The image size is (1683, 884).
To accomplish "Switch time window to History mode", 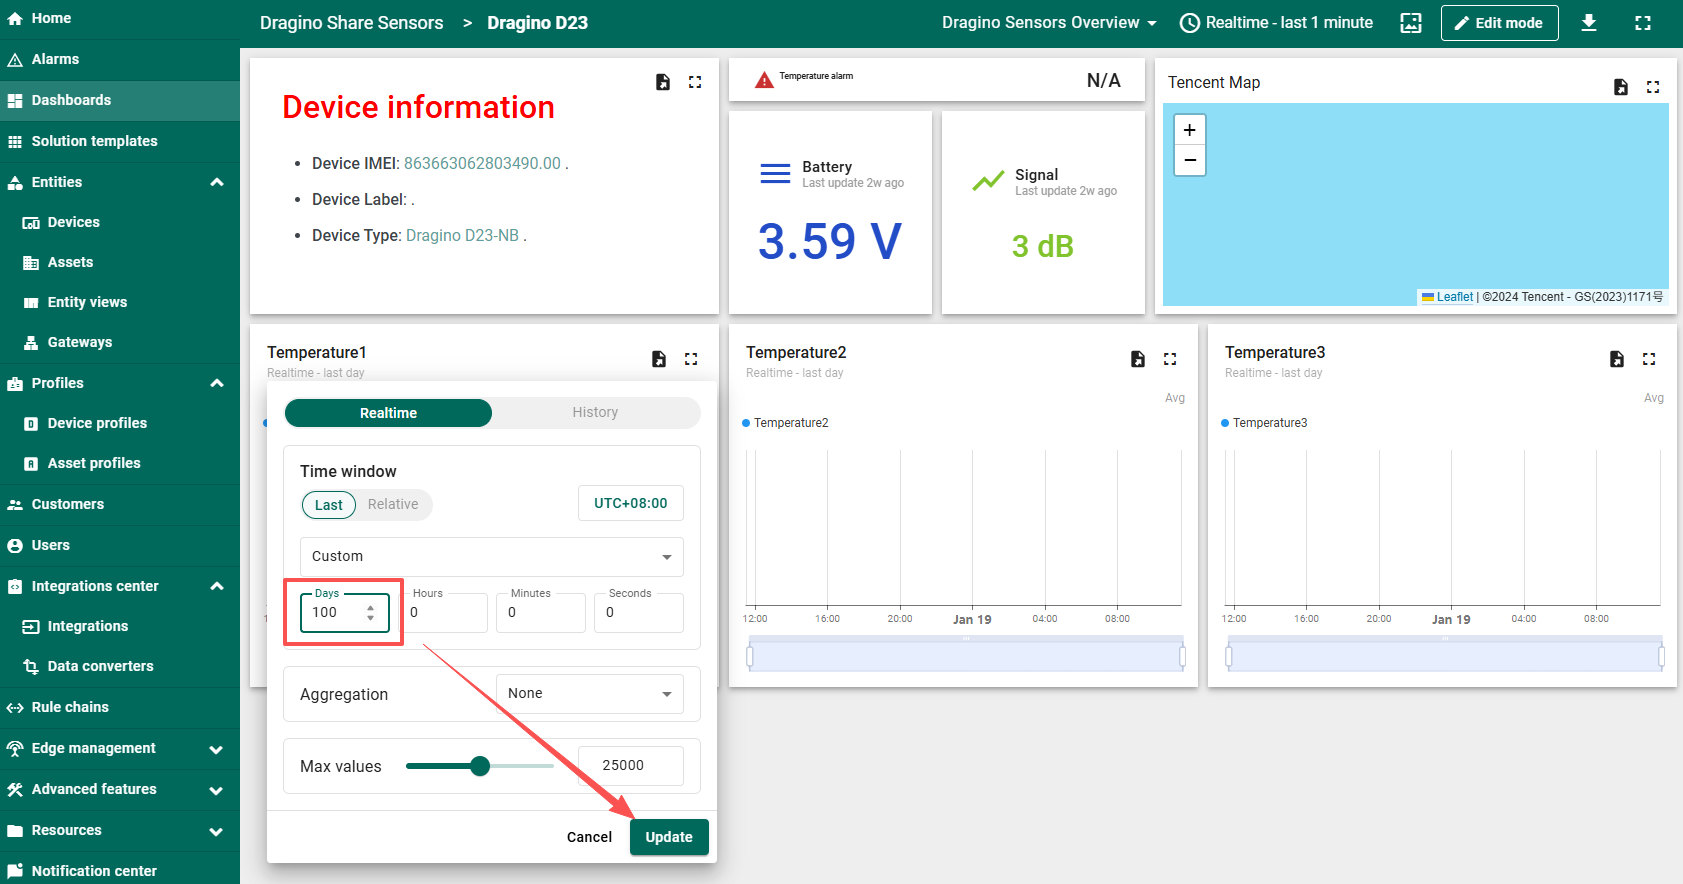I will (x=595, y=413).
